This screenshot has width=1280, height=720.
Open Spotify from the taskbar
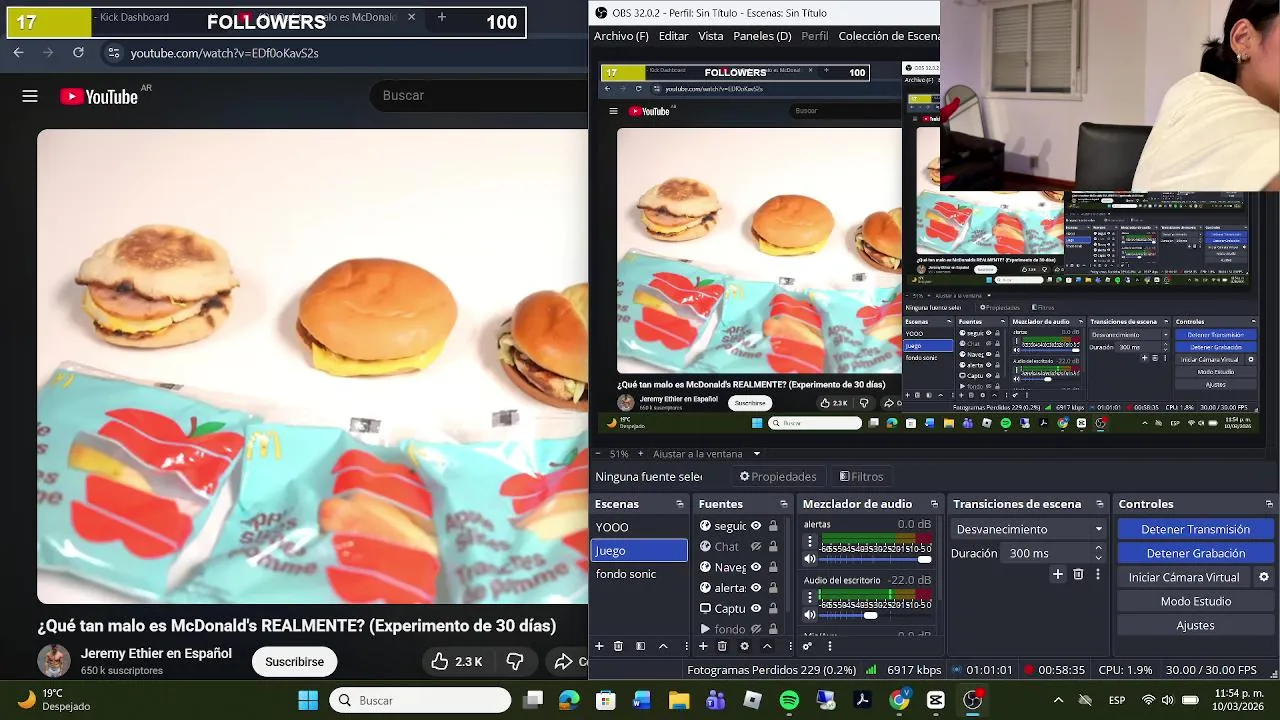(789, 700)
